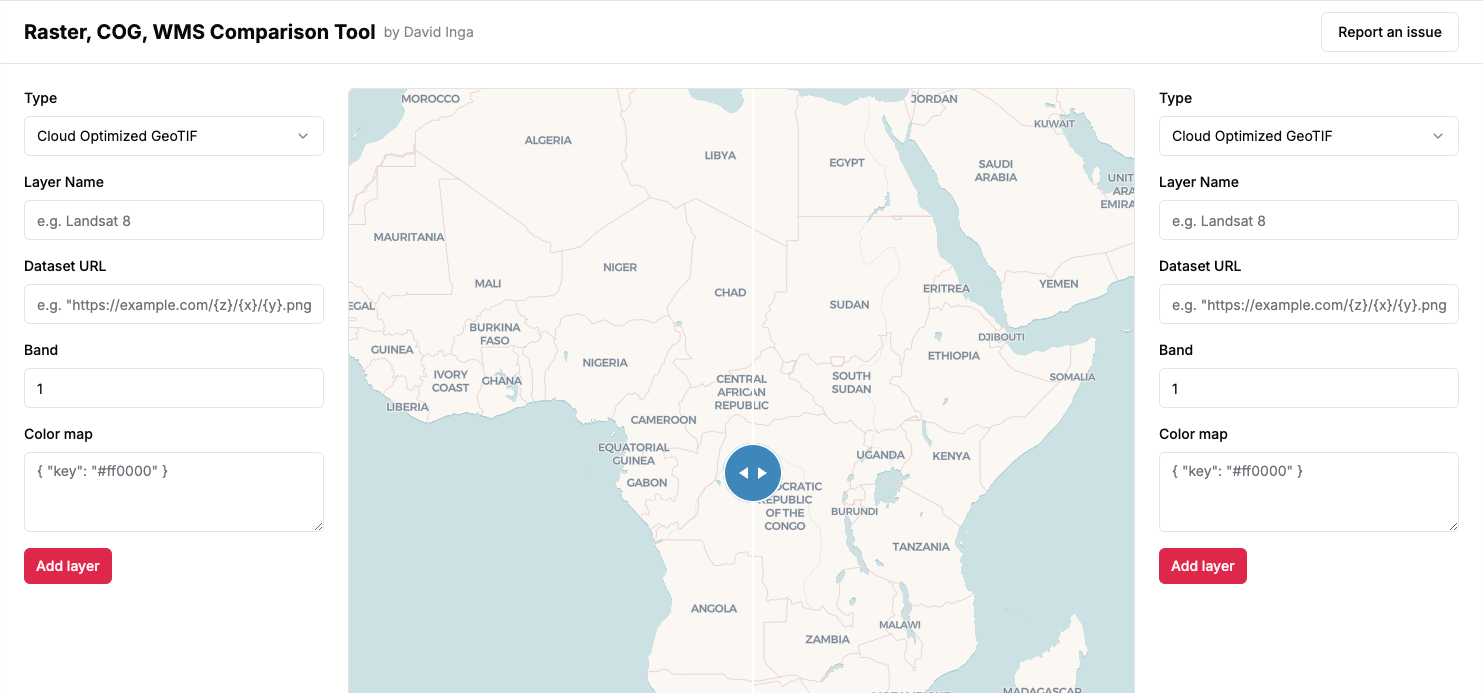1483x693 pixels.
Task: Click the right dropdown chevron arrow
Action: pyautogui.click(x=1438, y=136)
